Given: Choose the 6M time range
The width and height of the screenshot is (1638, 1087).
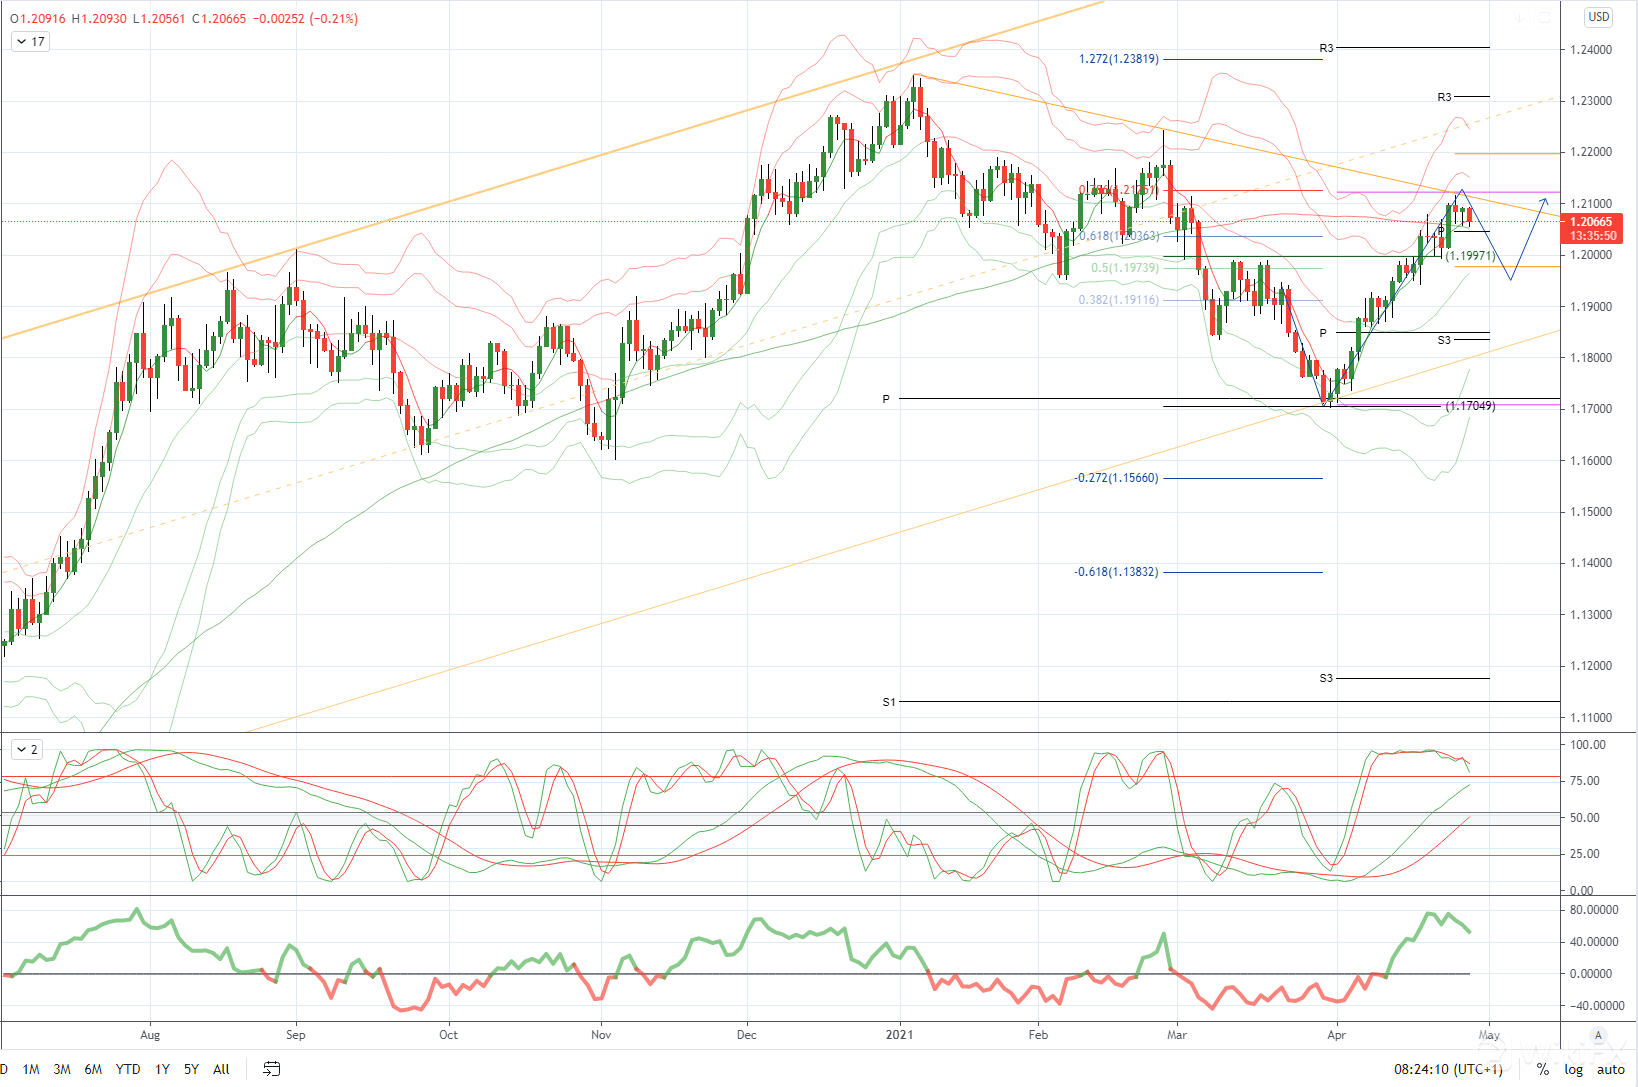Looking at the screenshot, I should (x=93, y=1069).
